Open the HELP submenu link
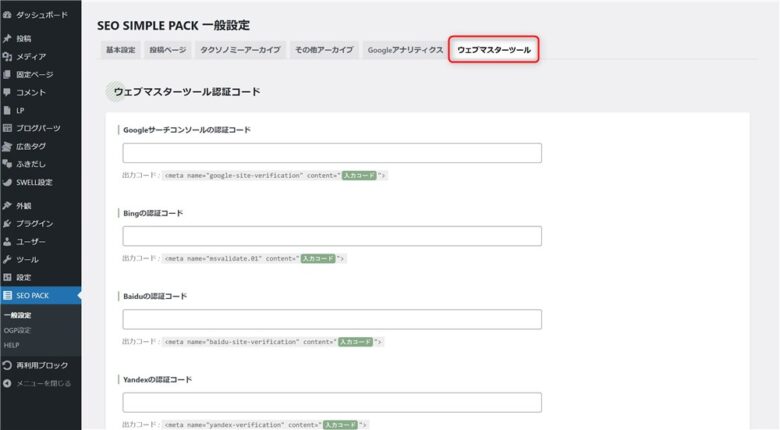 click(12, 345)
